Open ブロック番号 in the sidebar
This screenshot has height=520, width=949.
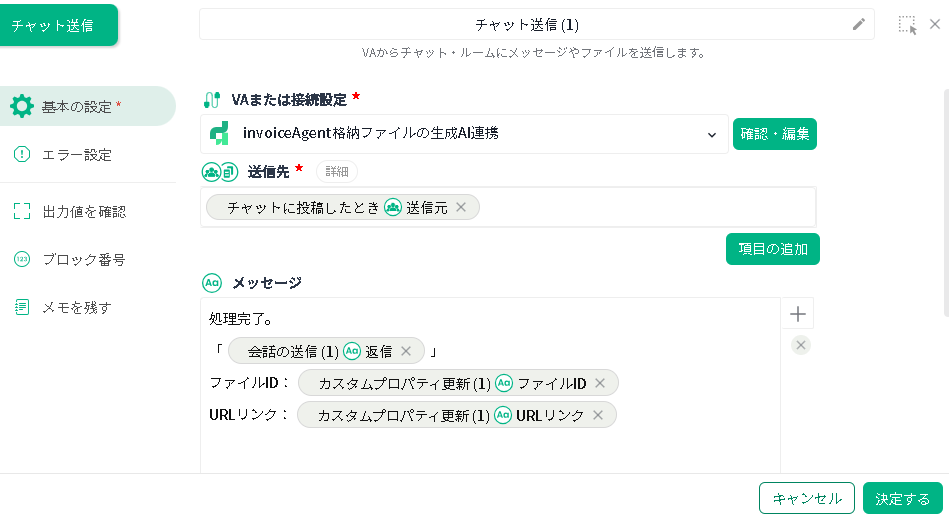click(x=84, y=260)
